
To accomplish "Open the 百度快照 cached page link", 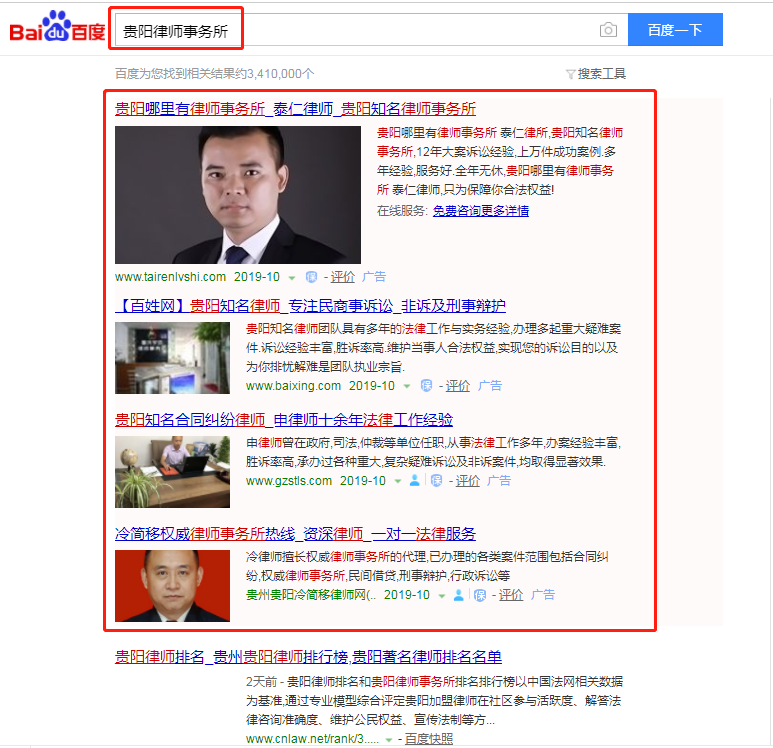I will tap(429, 739).
